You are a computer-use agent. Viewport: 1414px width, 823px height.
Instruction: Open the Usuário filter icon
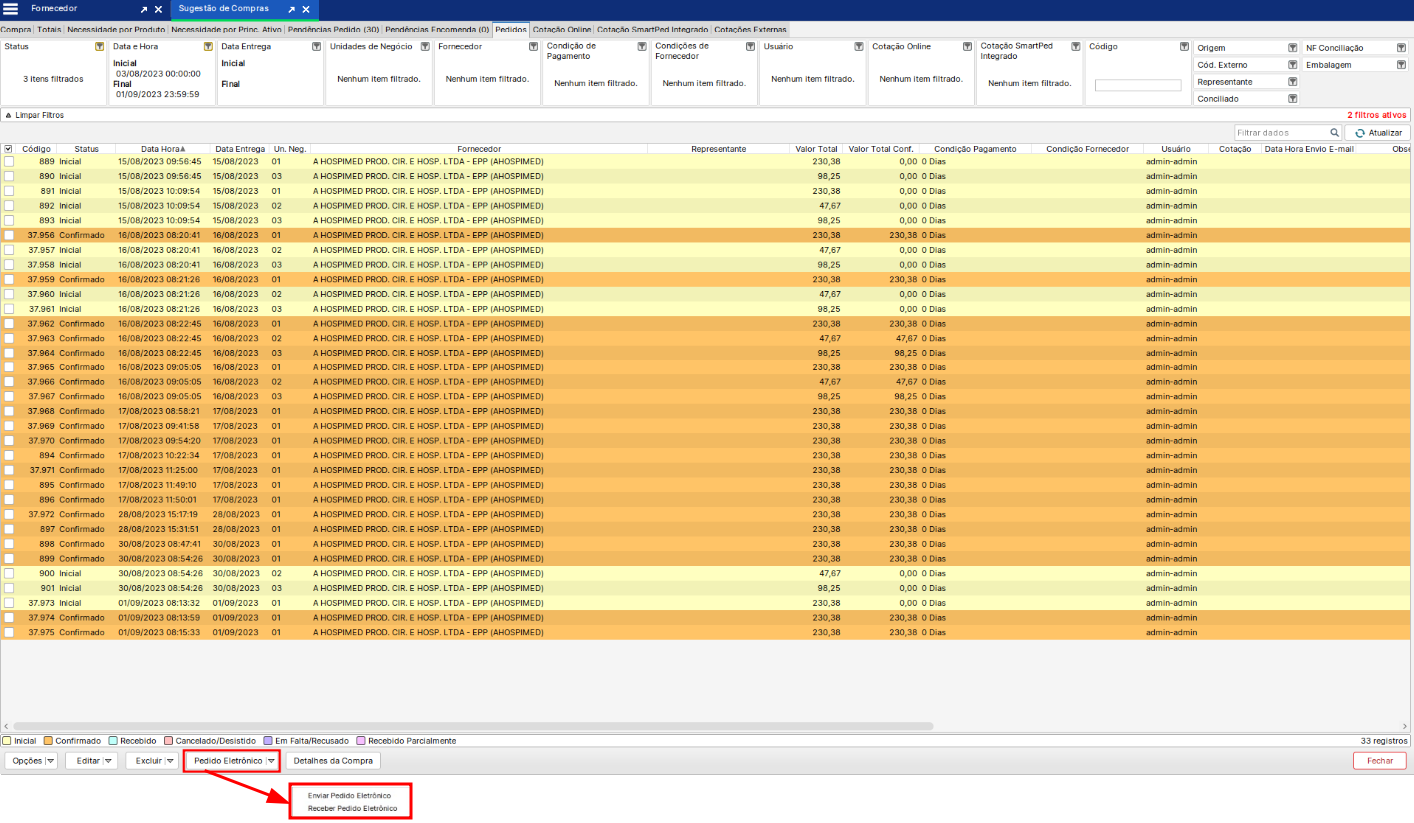(858, 47)
